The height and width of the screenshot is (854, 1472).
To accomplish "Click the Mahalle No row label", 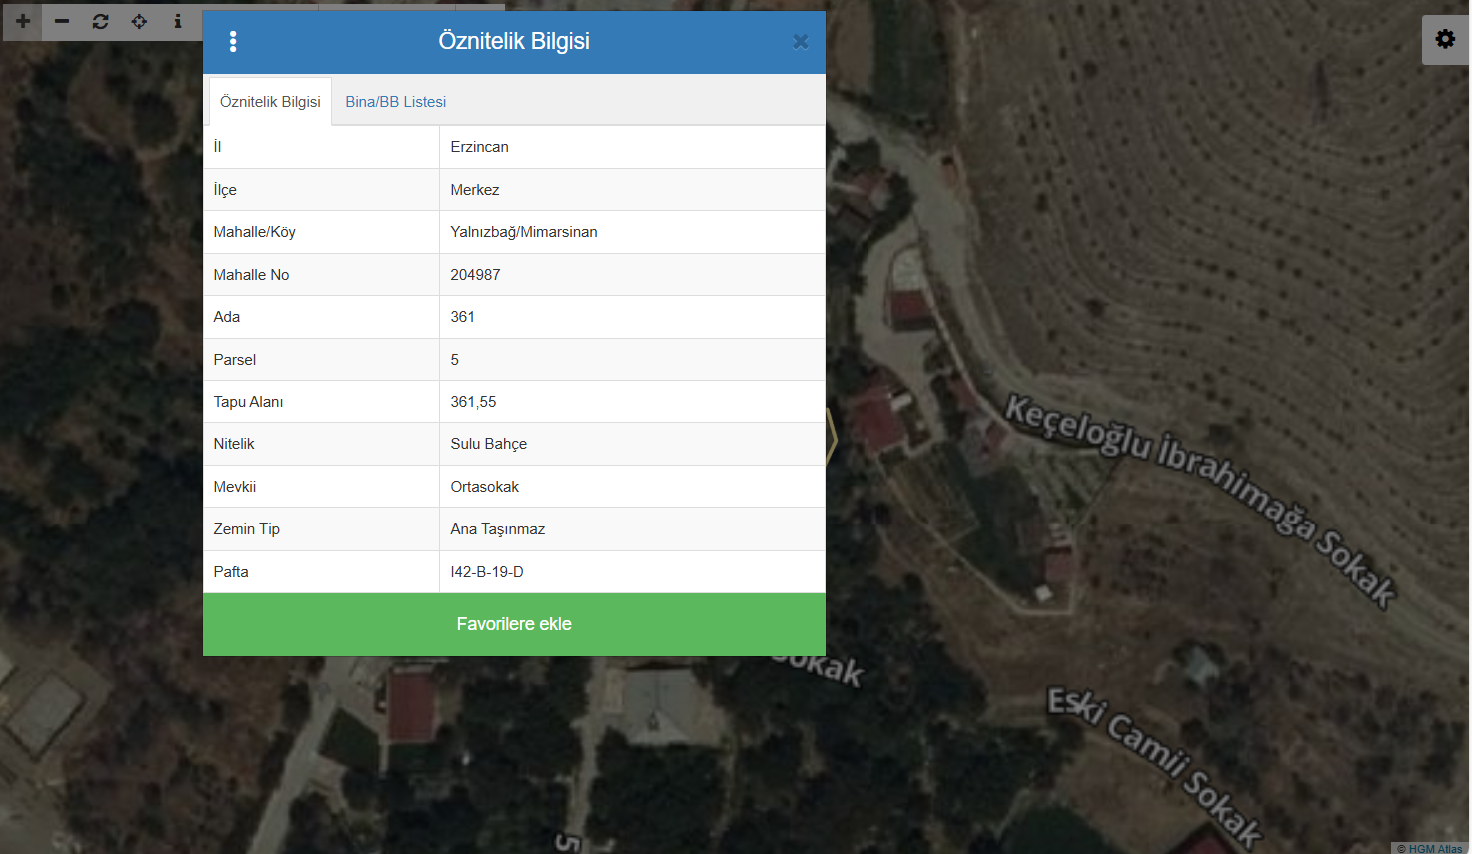I will click(x=251, y=275).
